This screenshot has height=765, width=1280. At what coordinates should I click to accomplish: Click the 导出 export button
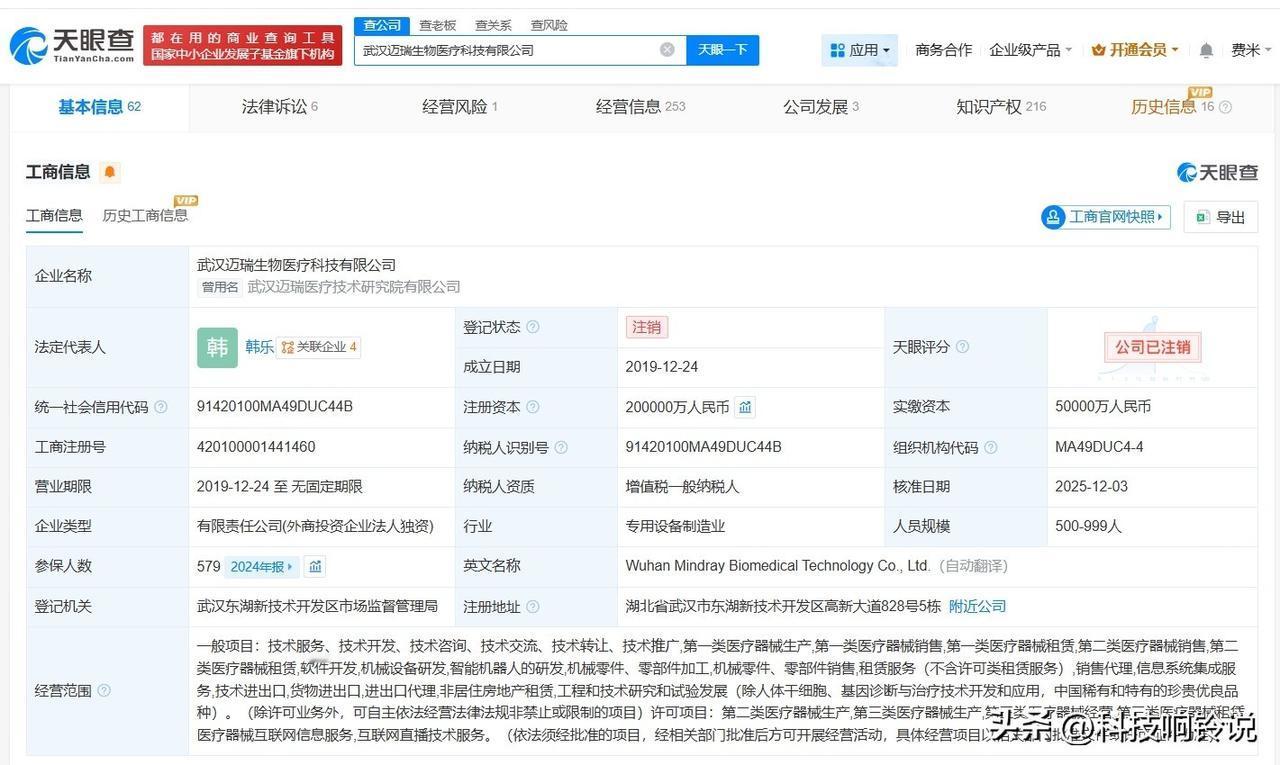coord(1221,217)
